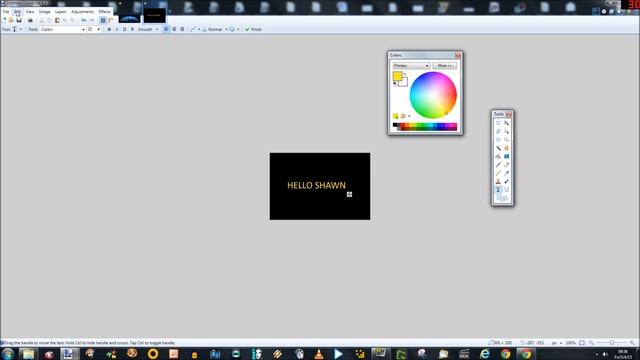Image resolution: width=640 pixels, height=360 pixels.
Task: Click the white secondary color swatch
Action: (x=404, y=83)
